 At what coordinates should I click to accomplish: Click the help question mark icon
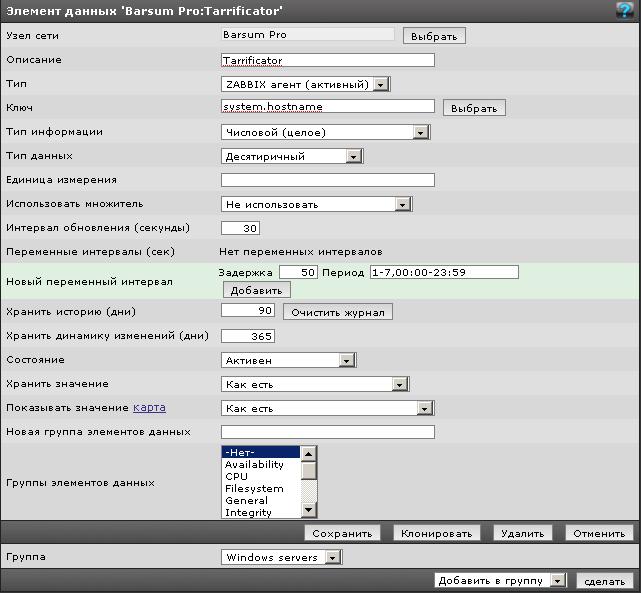click(x=623, y=10)
